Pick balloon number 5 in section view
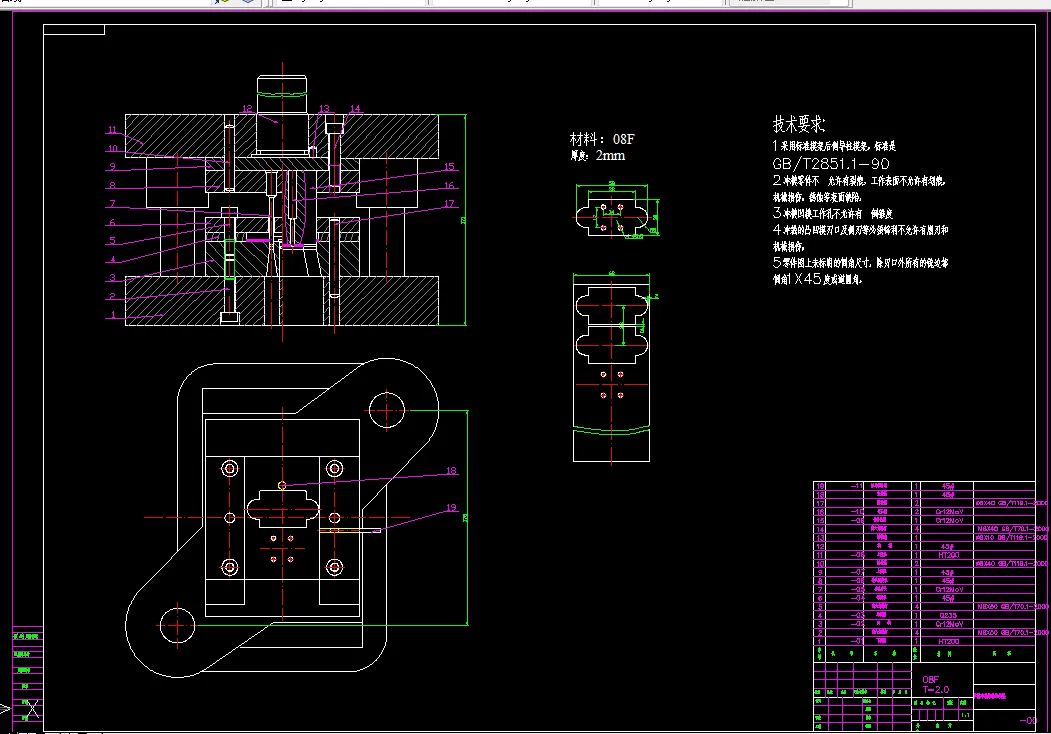1051x734 pixels. [x=113, y=241]
